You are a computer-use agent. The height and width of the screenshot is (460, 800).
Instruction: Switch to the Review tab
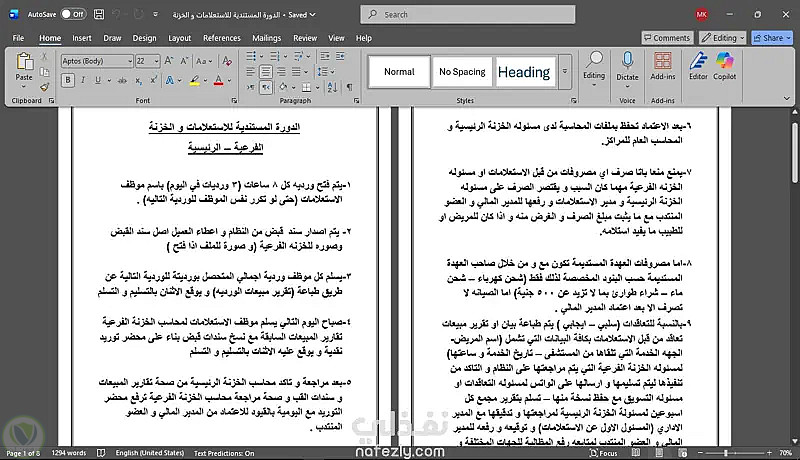click(305, 38)
